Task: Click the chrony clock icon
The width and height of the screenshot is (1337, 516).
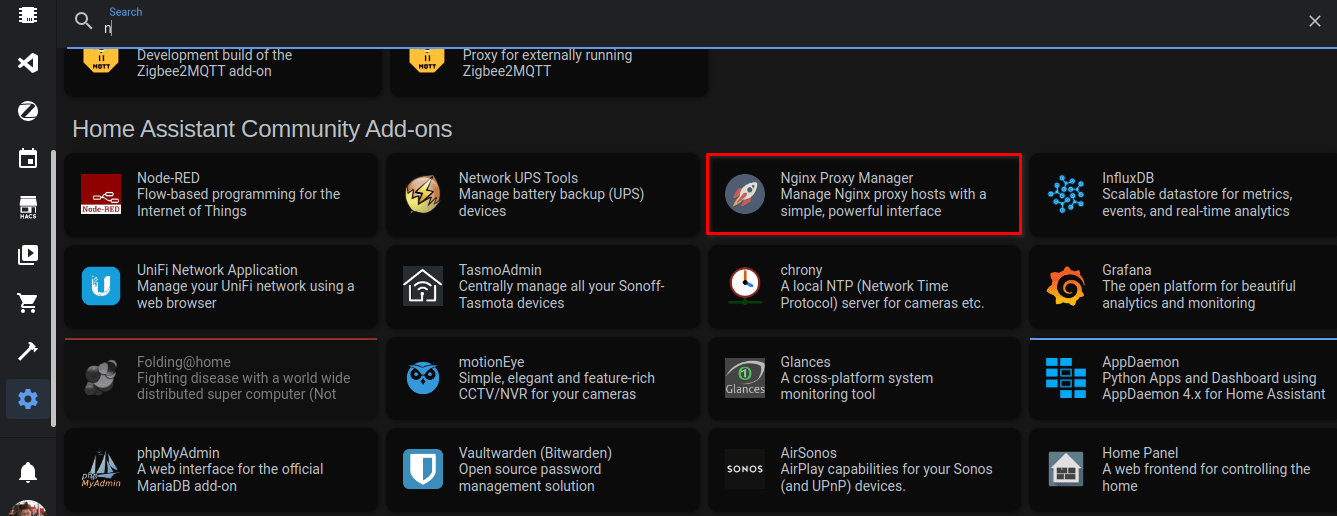Action: pyautogui.click(x=745, y=286)
